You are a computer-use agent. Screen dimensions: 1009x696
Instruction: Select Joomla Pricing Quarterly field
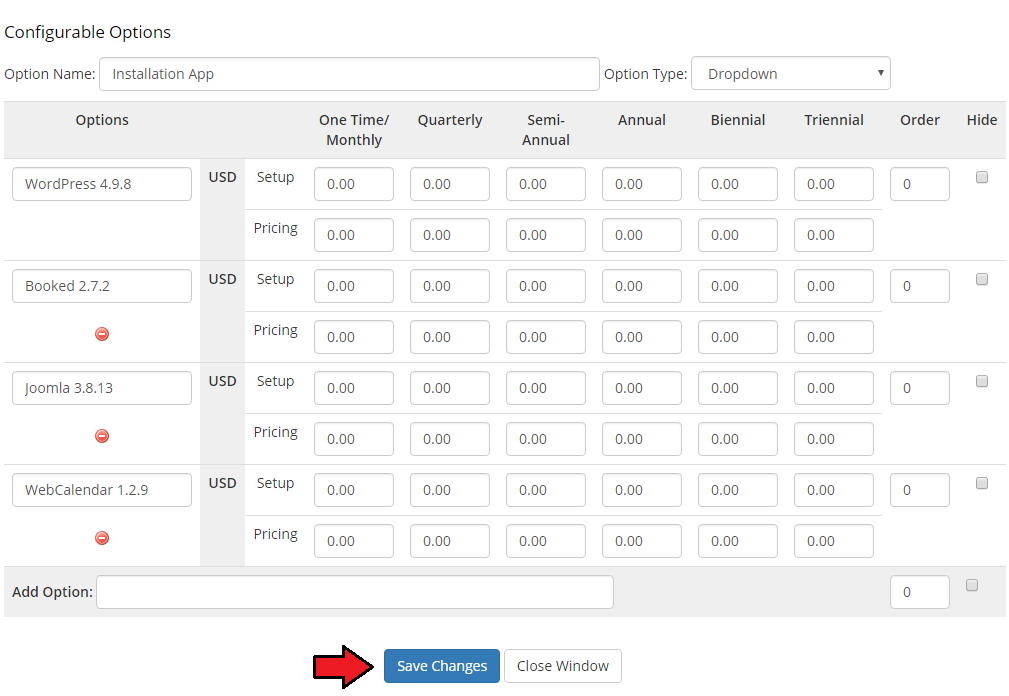450,439
